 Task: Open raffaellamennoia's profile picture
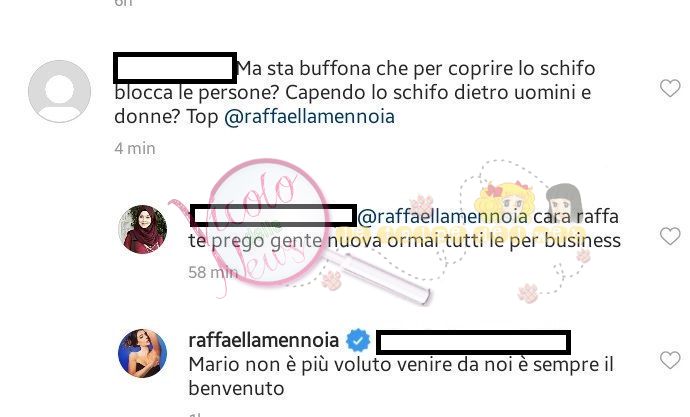click(143, 353)
